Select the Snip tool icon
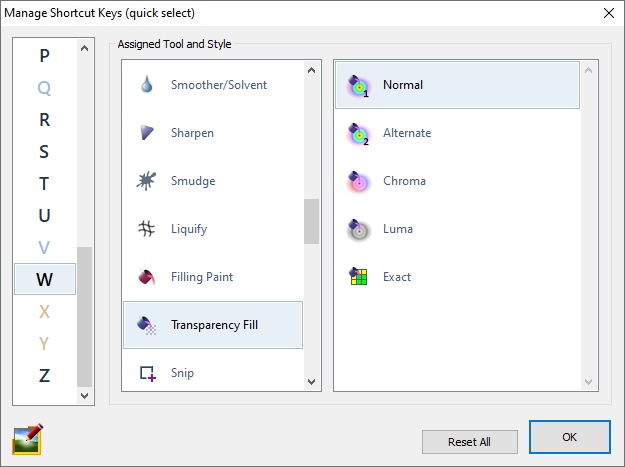625x467 pixels. tap(147, 373)
